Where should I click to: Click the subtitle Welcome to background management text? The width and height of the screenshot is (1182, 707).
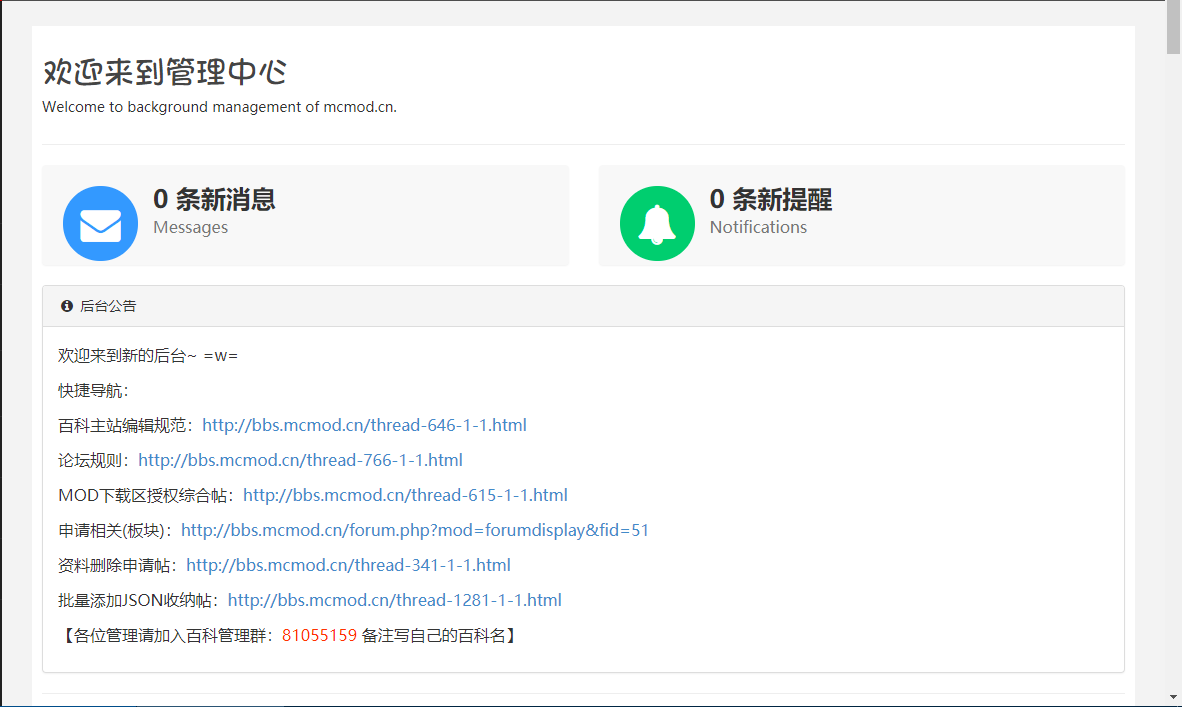click(x=219, y=107)
